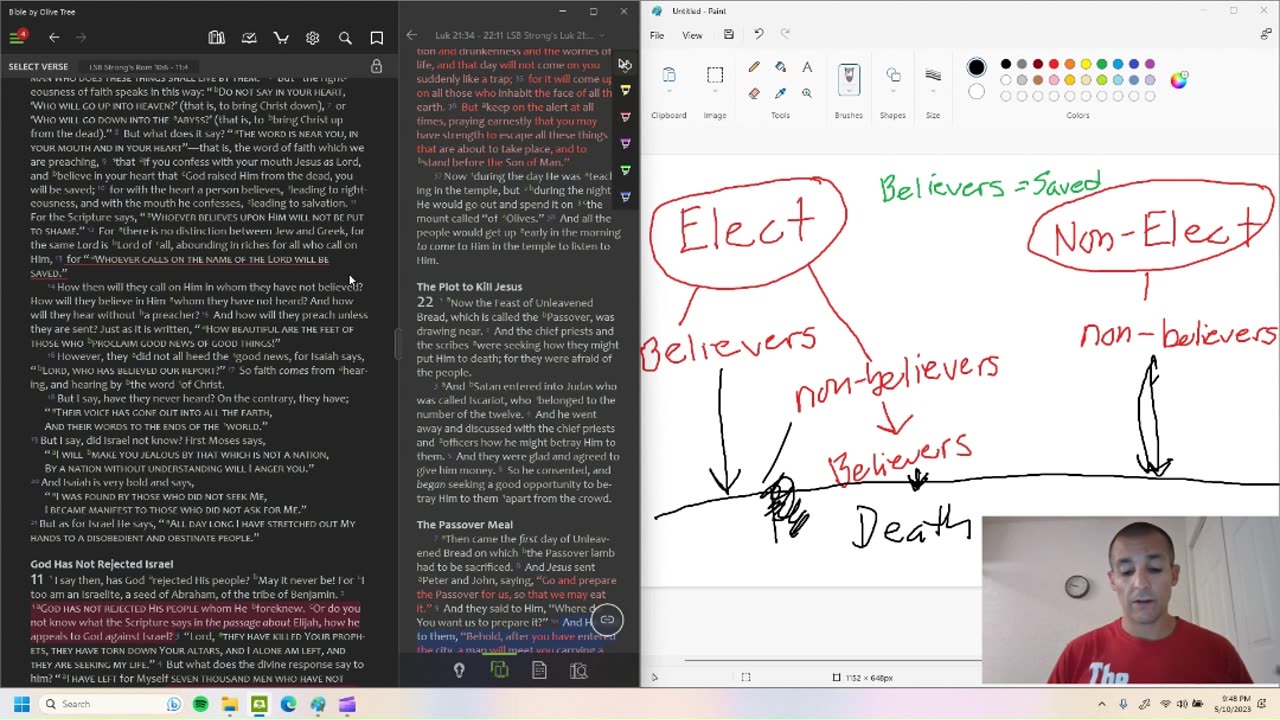Open the reading plans icon
Screen dimensions: 1280x720
coord(249,38)
